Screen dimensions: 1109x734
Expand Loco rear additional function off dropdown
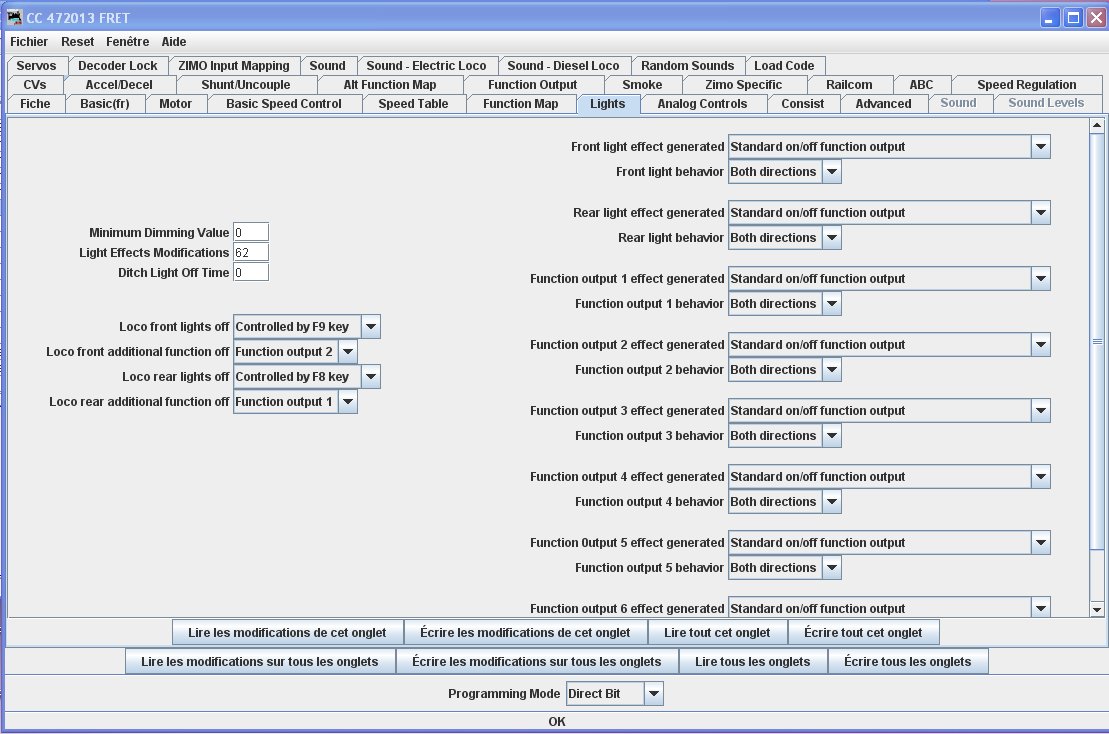[x=347, y=402]
